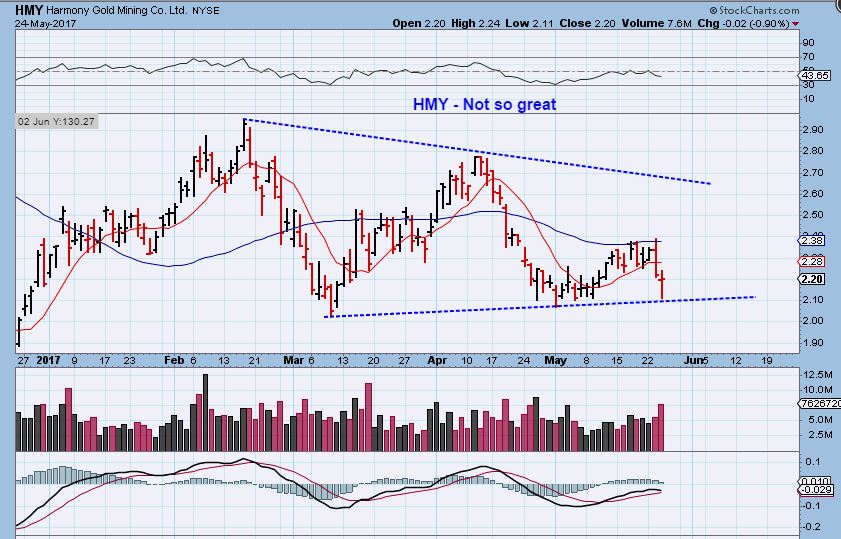Click the 12.5M volume axis label
Viewport: 841px width, 539px height.
pos(818,375)
